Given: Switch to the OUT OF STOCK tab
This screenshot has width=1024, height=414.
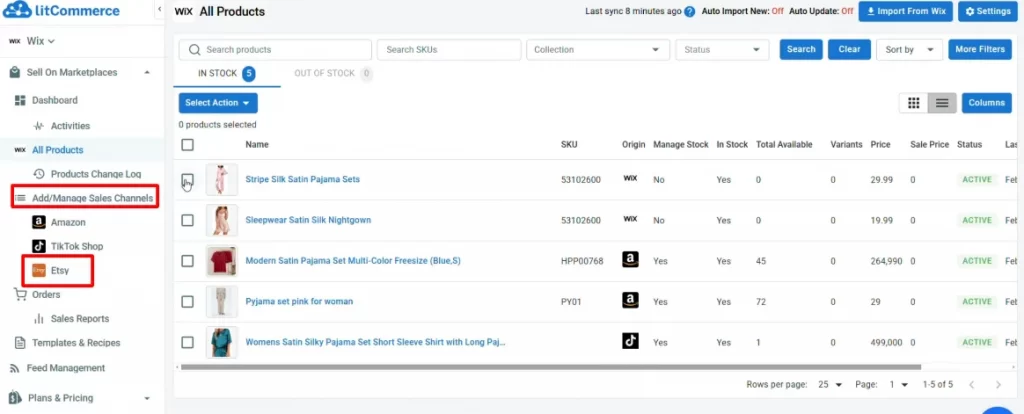Looking at the screenshot, I should point(333,74).
